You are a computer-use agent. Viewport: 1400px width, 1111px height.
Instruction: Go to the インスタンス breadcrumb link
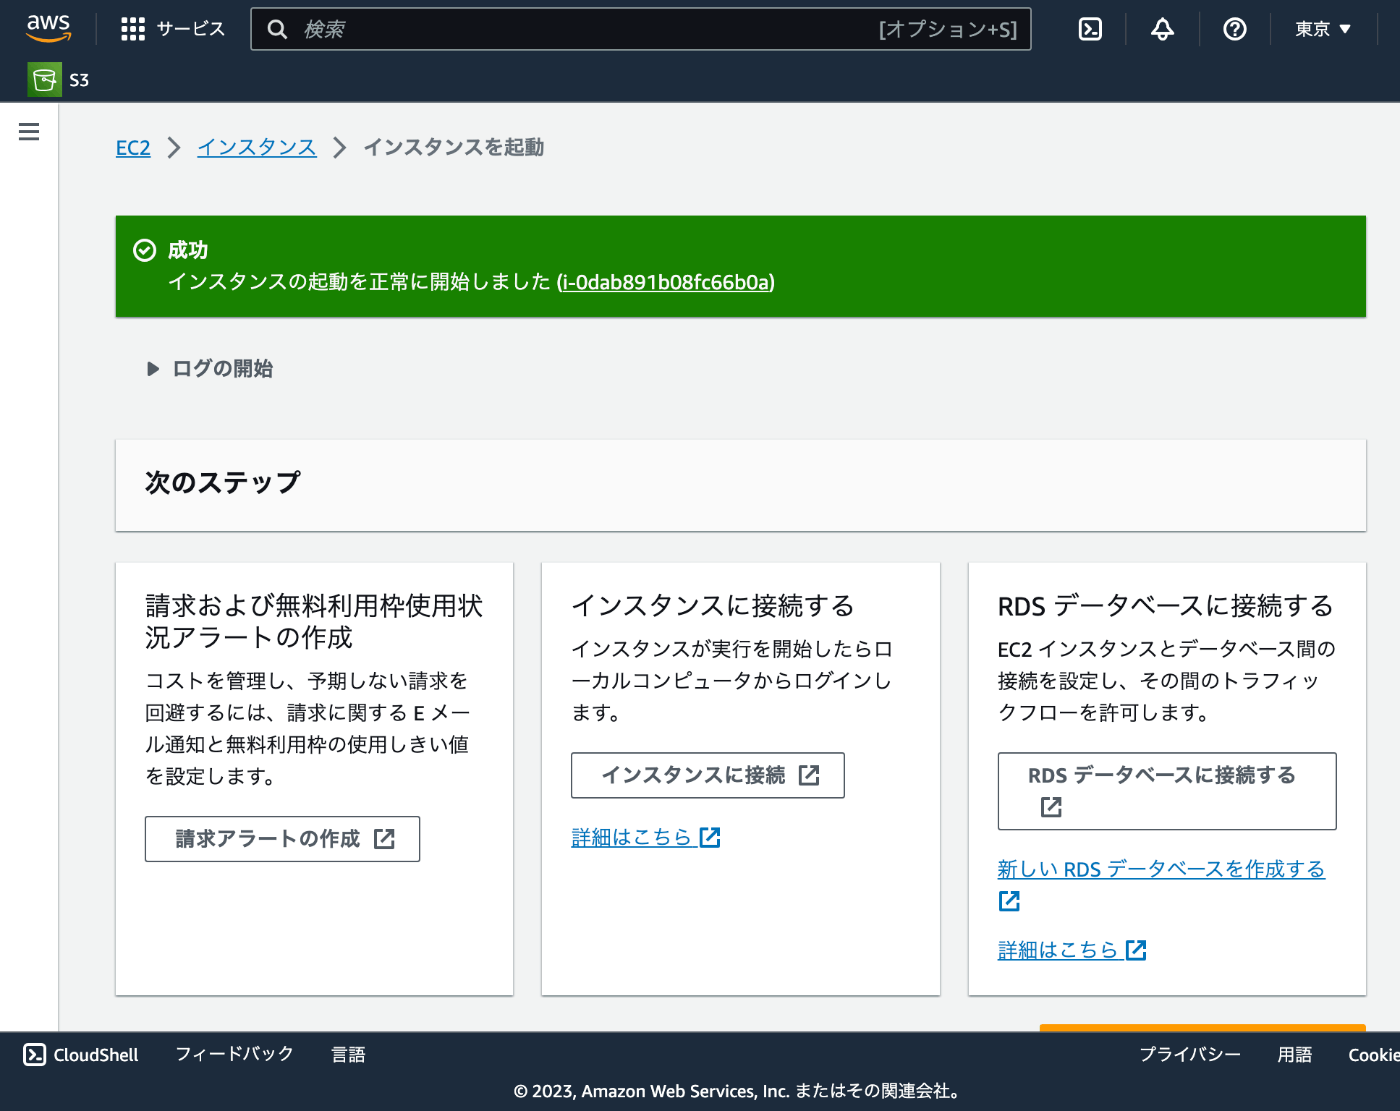257,147
